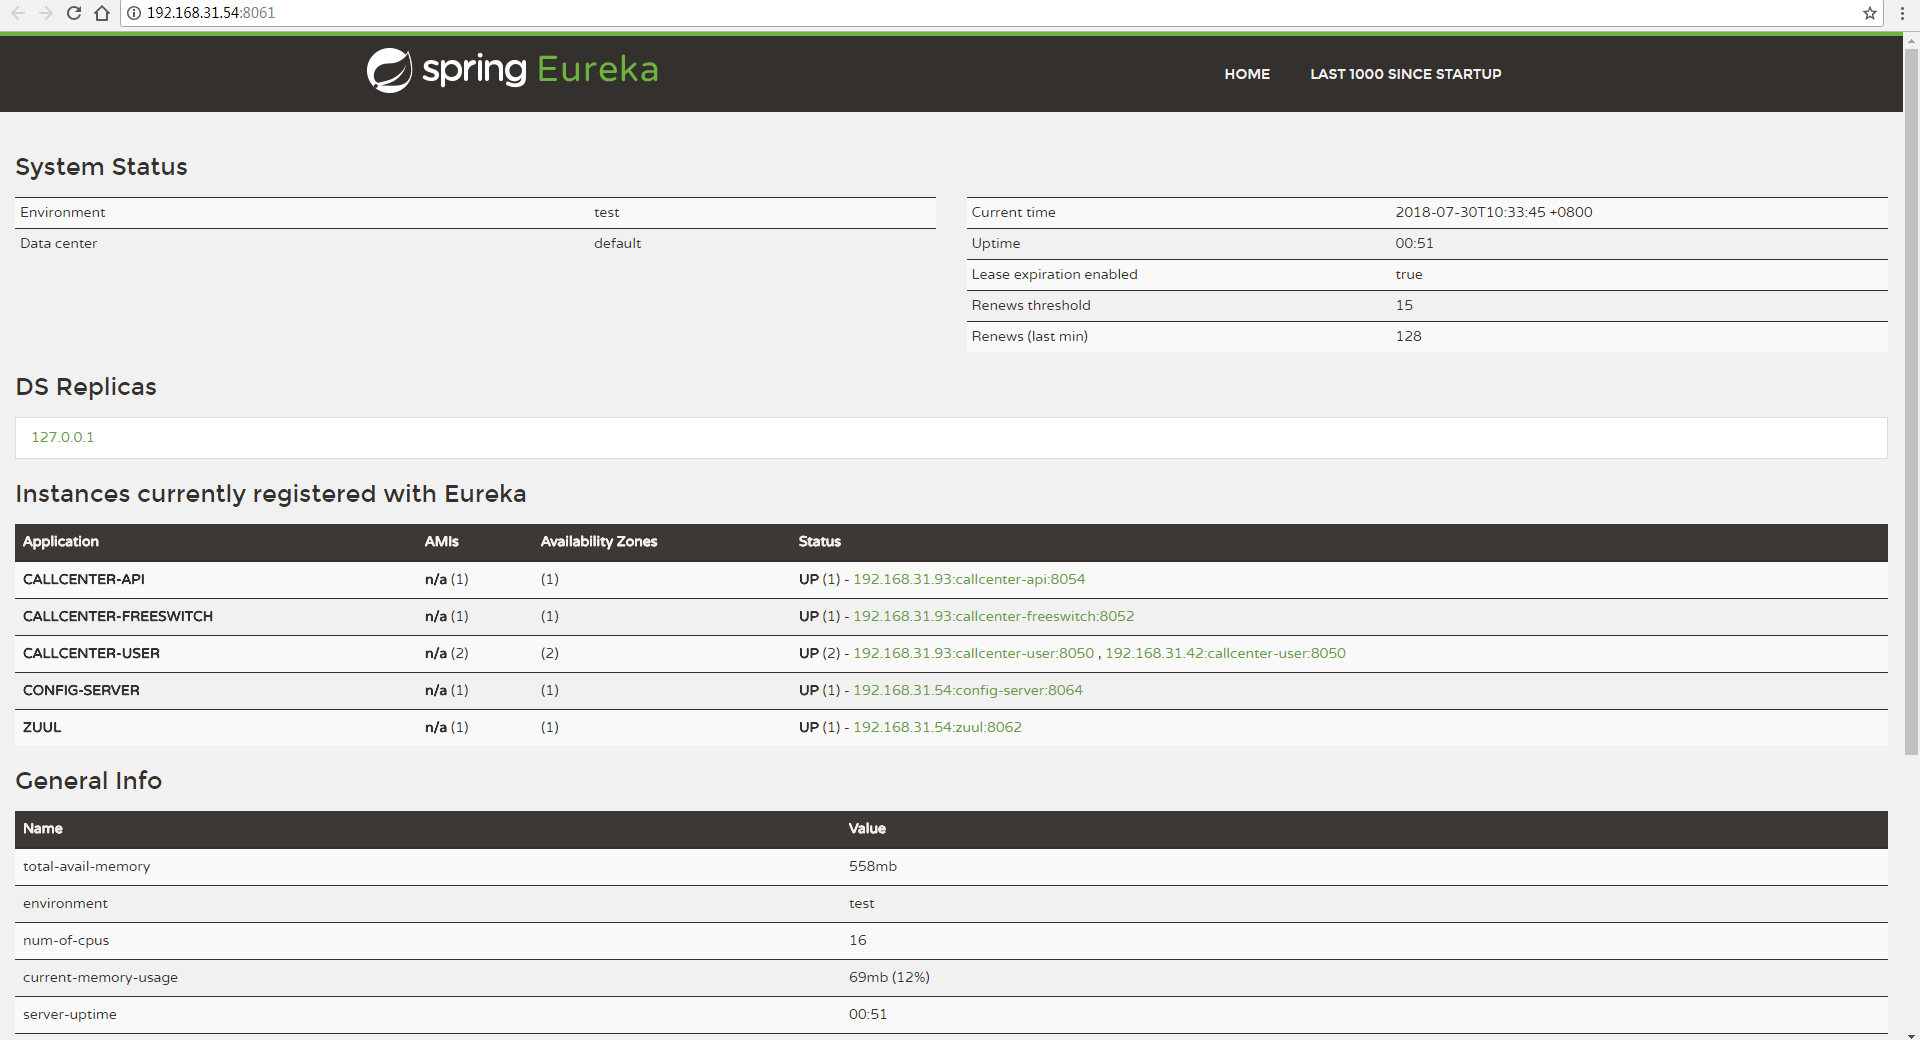Click the num-of-cpus value 16
Screen dimensions: 1920x1040
point(857,940)
